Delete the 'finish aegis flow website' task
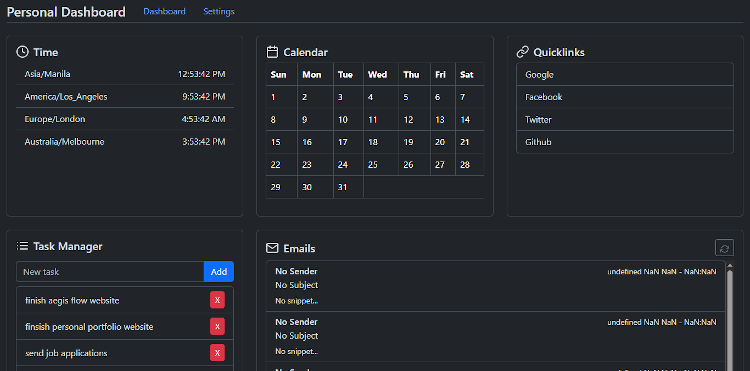Image resolution: width=750 pixels, height=371 pixels. pyautogui.click(x=217, y=300)
